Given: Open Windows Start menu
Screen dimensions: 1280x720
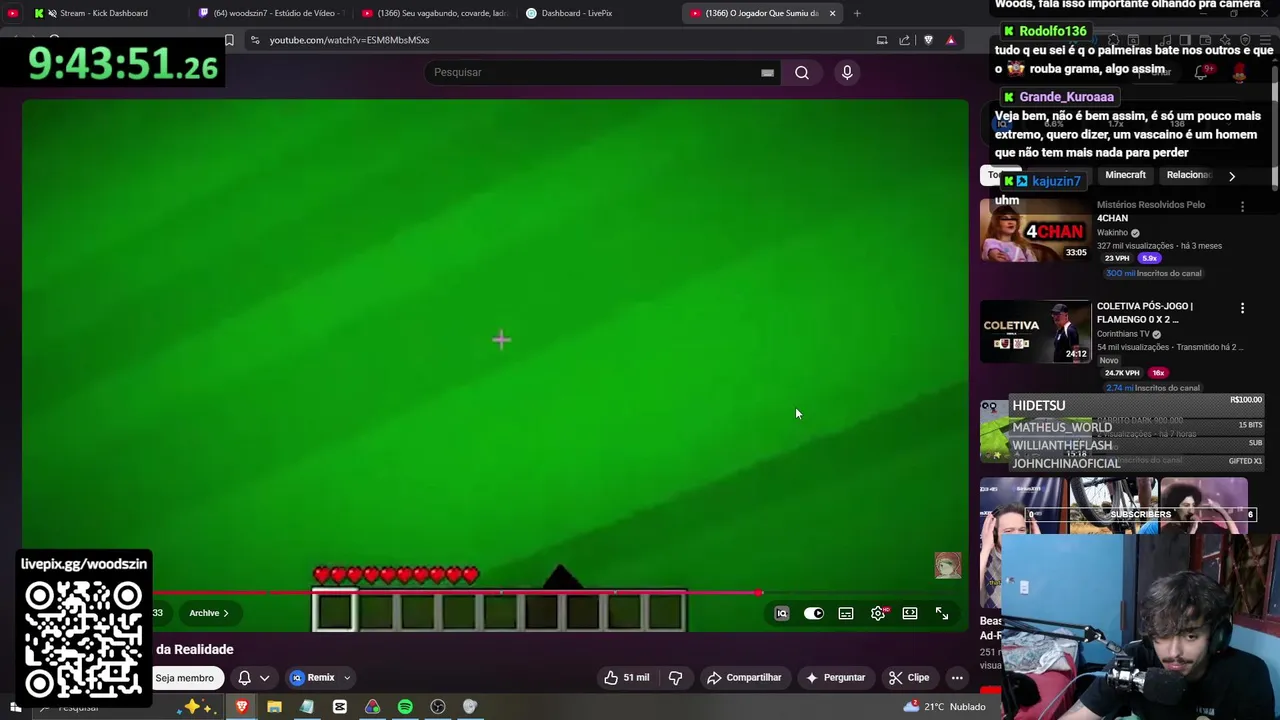Looking at the screenshot, I should (x=15, y=707).
